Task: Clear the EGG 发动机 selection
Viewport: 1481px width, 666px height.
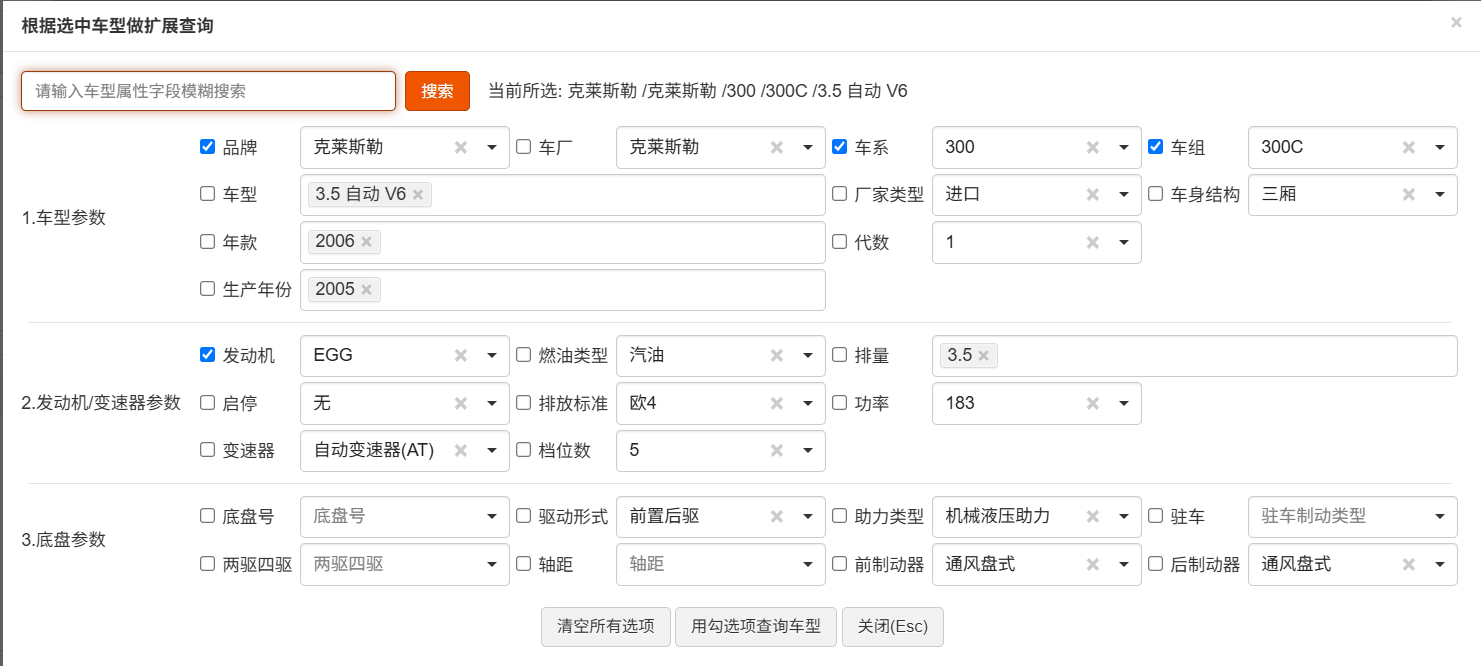Action: (x=460, y=356)
